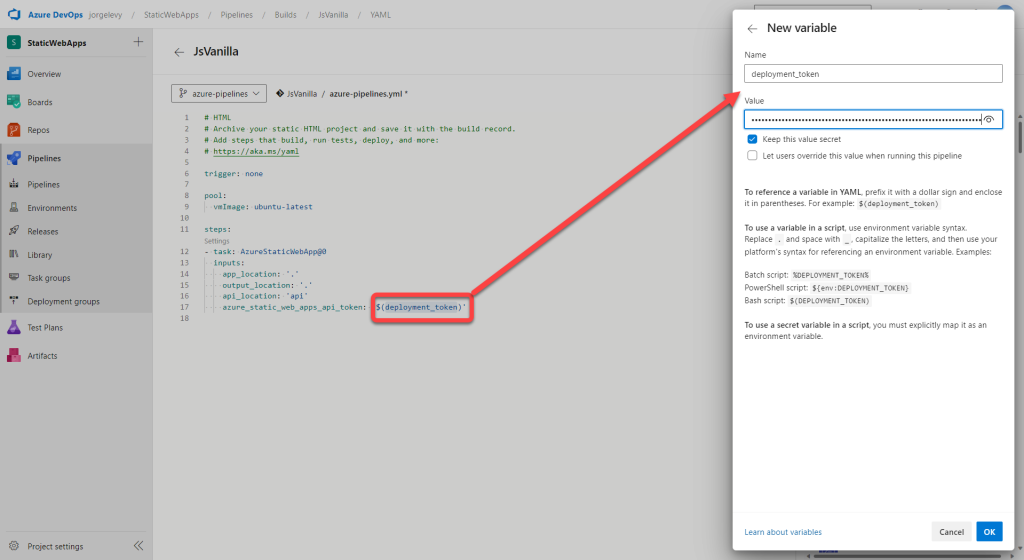Viewport: 1024px width, 560px height.
Task: Click the OK button
Action: [989, 531]
